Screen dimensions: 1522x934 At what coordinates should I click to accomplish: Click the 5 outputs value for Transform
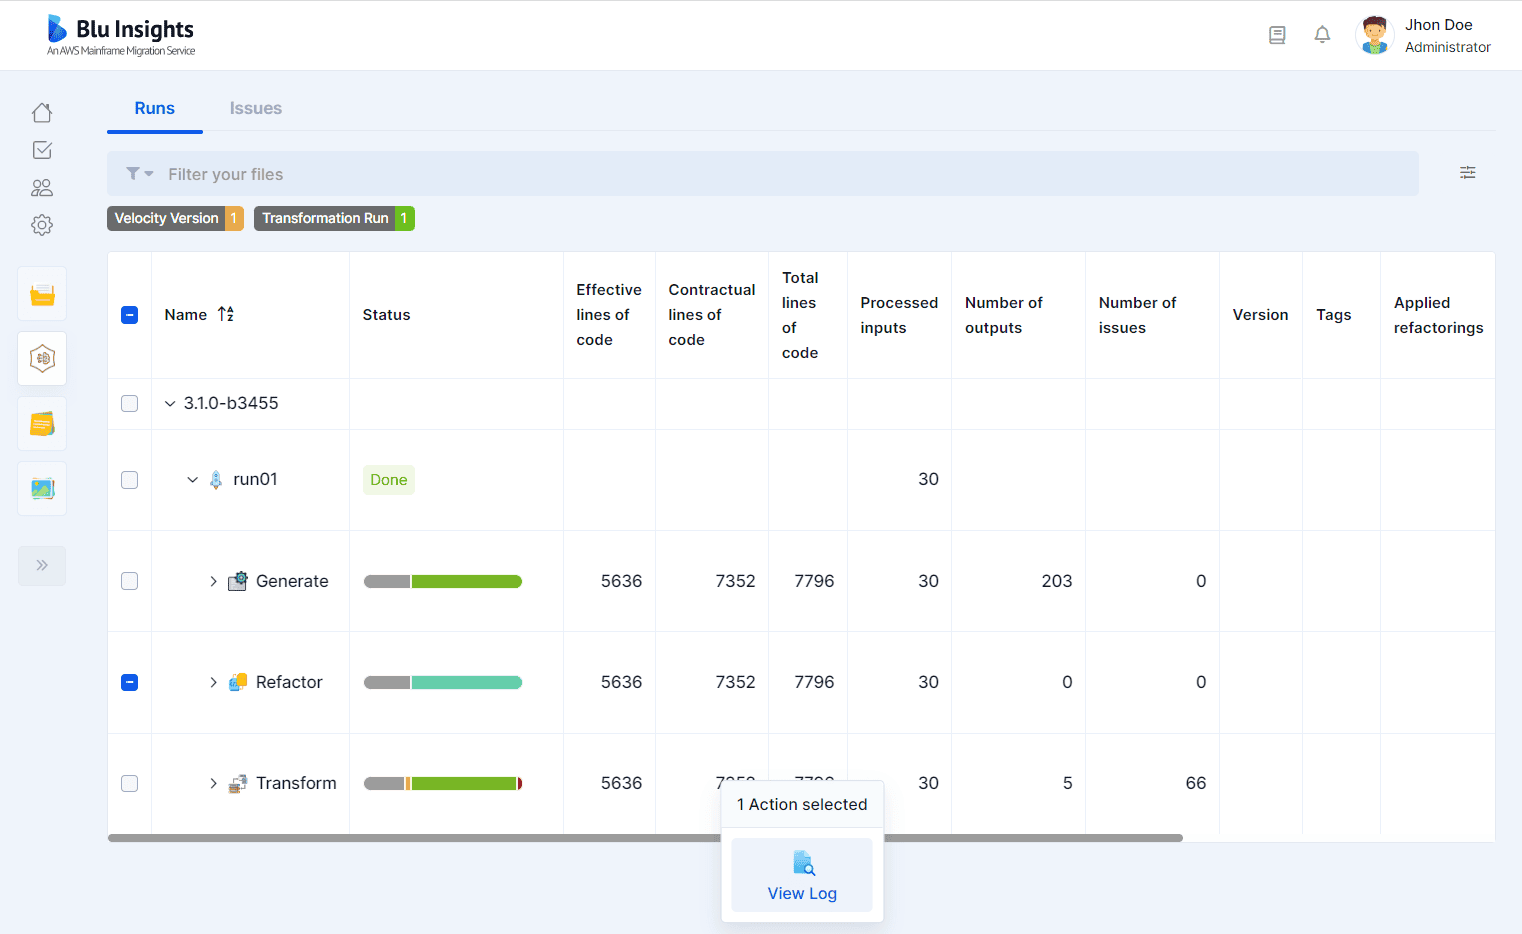[1068, 783]
